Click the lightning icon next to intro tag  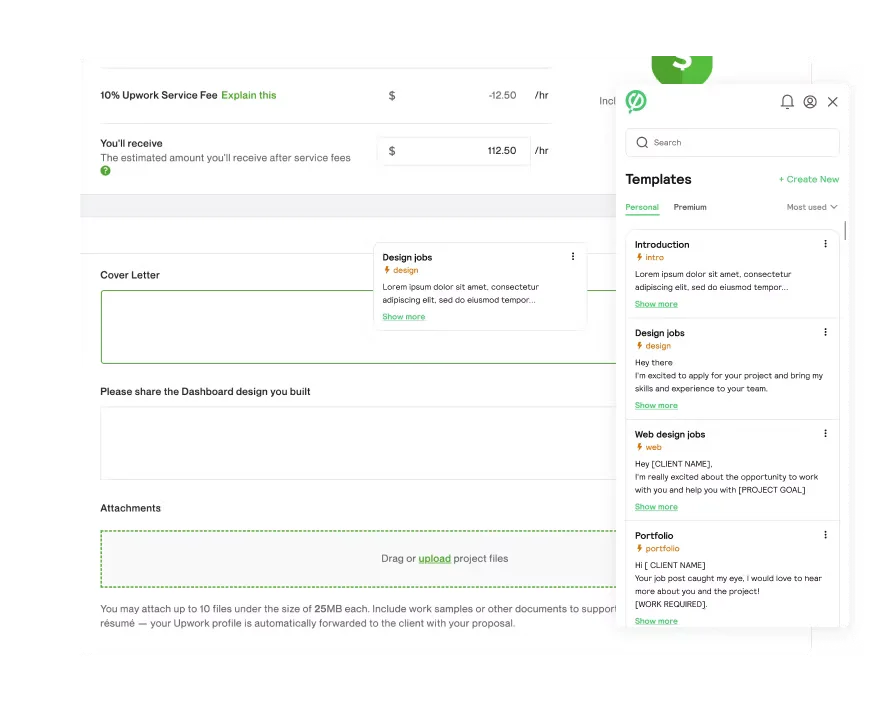click(x=639, y=257)
